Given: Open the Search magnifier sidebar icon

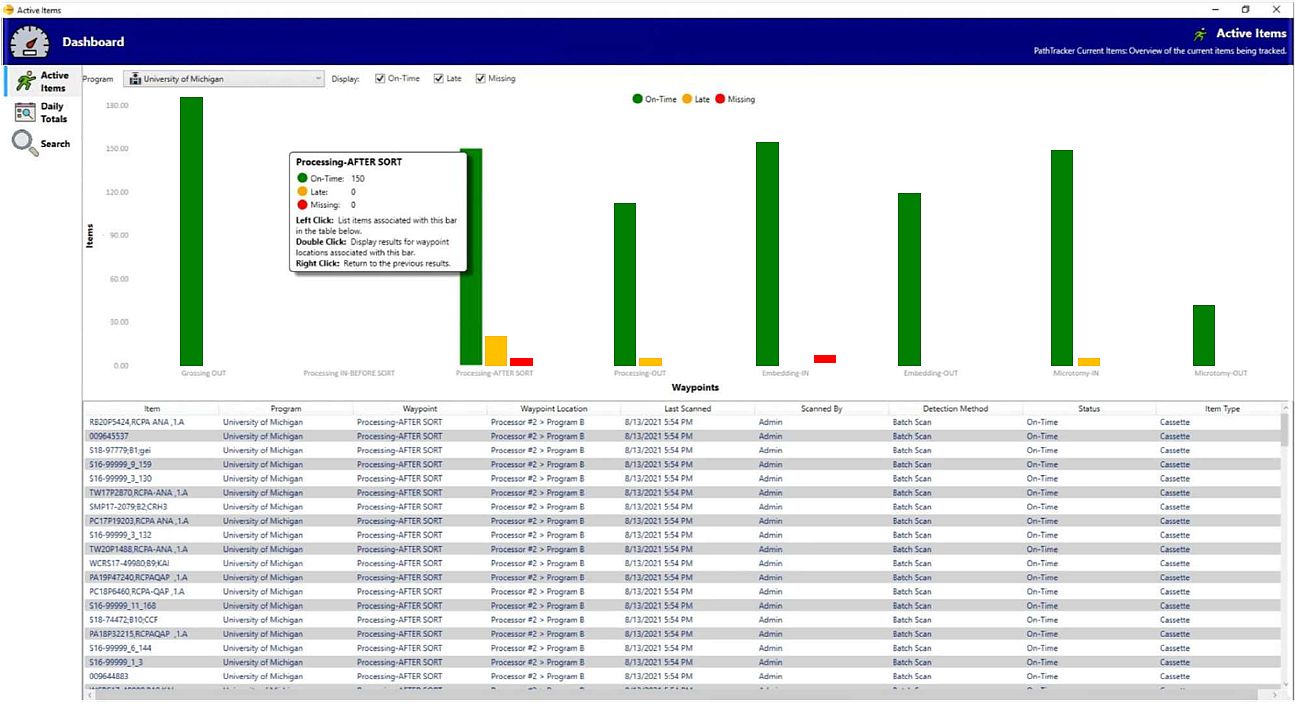Looking at the screenshot, I should (25, 143).
